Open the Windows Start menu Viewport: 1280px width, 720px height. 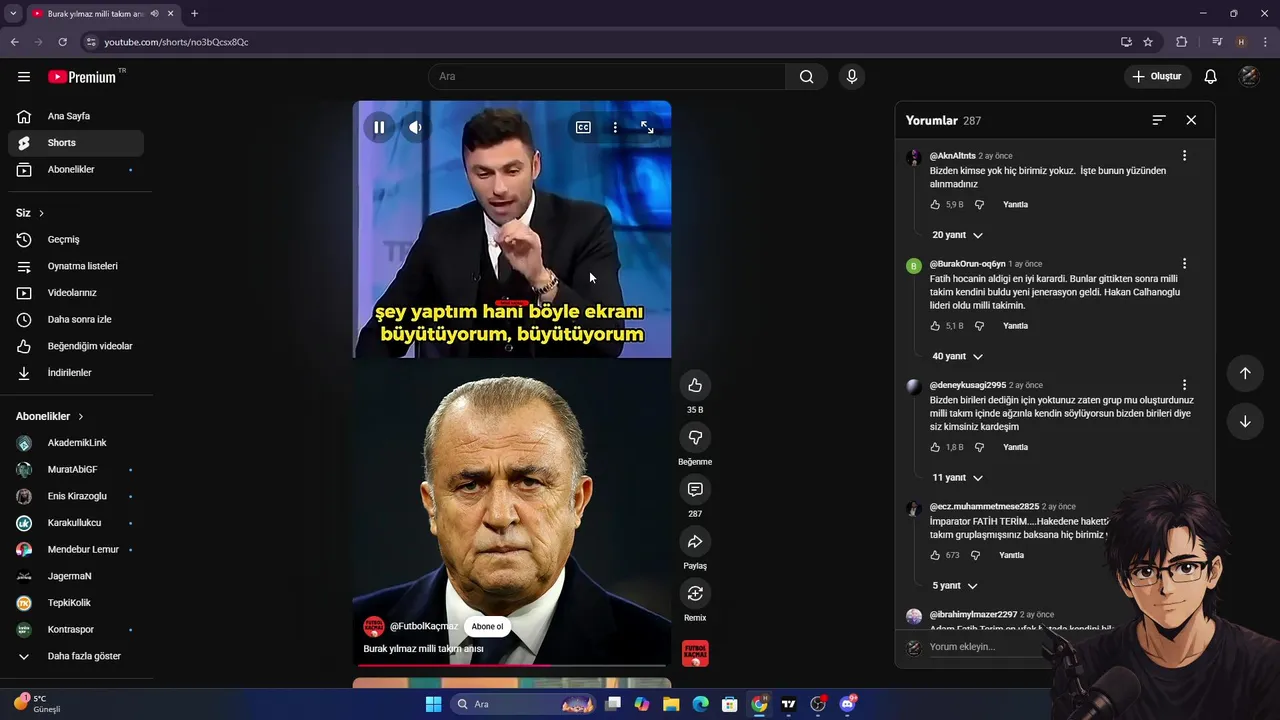click(433, 704)
